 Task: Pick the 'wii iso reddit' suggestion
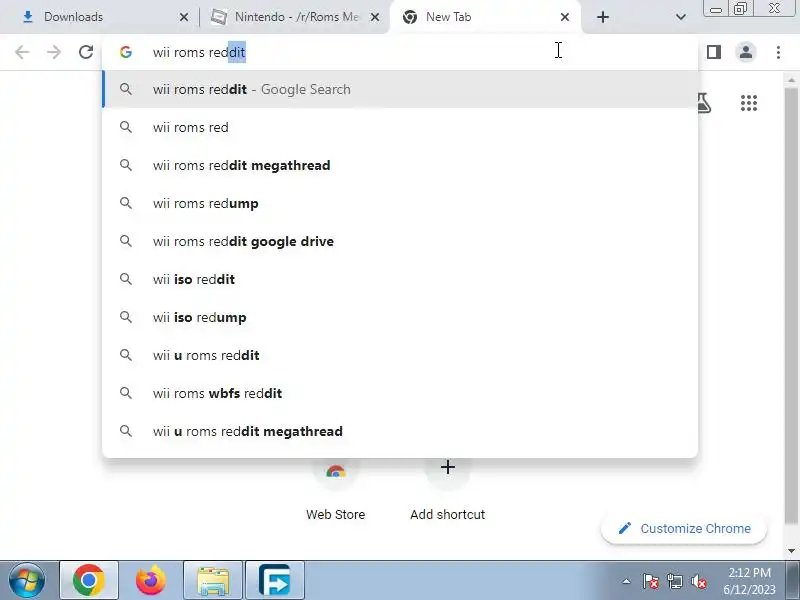pyautogui.click(x=400, y=280)
